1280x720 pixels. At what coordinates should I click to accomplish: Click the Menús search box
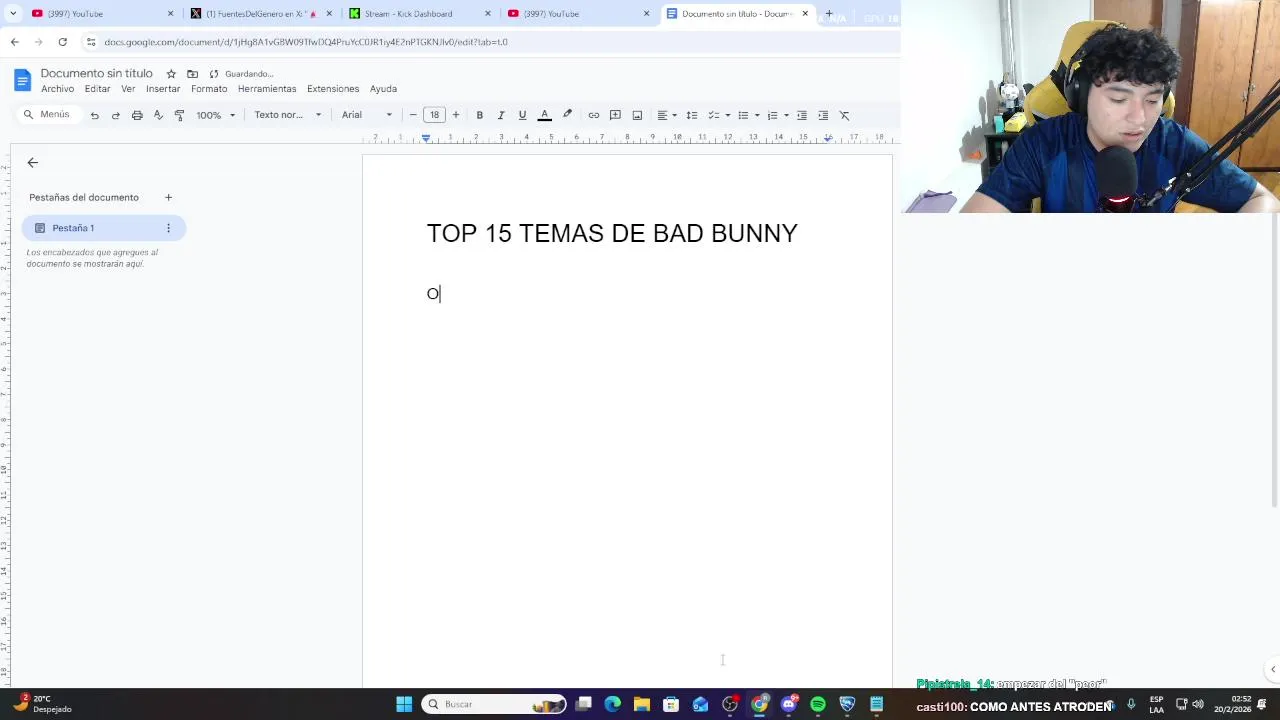click(47, 115)
